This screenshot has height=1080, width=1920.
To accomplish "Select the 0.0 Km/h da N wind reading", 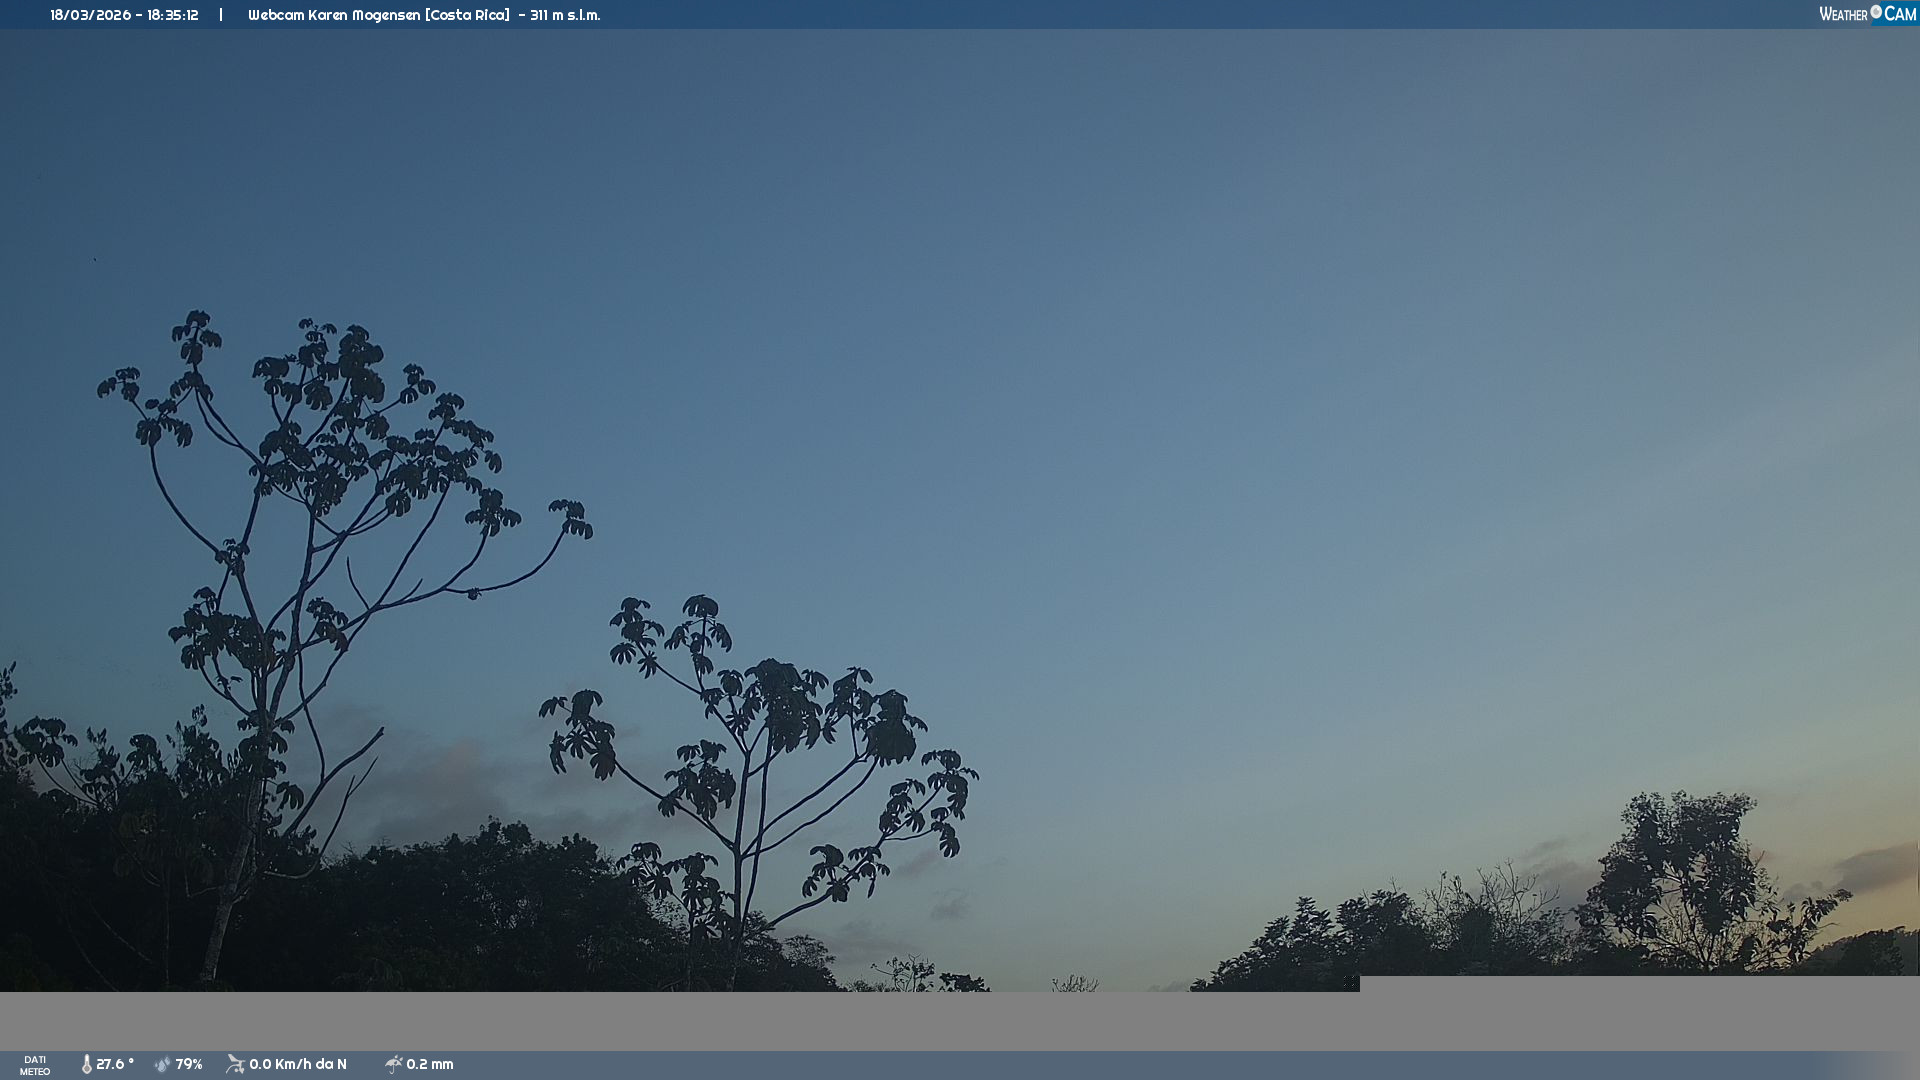I will tap(298, 1064).
